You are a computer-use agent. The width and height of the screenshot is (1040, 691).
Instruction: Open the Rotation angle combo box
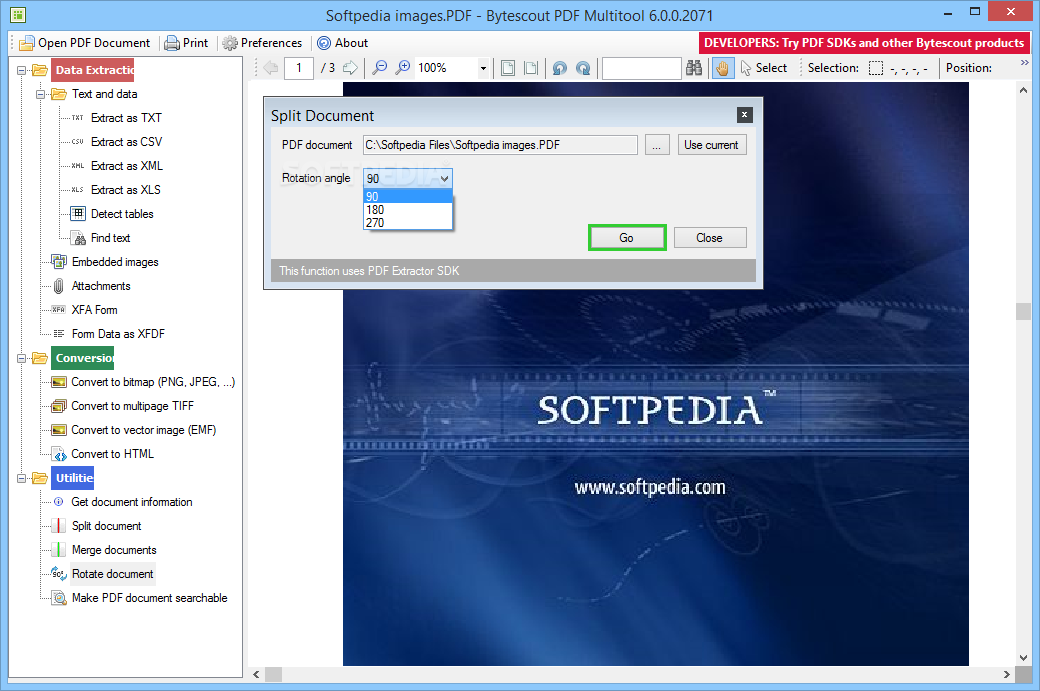(x=408, y=178)
